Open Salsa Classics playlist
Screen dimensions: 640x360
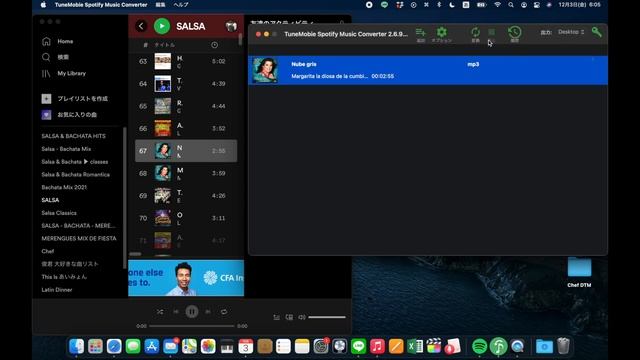[x=59, y=213]
